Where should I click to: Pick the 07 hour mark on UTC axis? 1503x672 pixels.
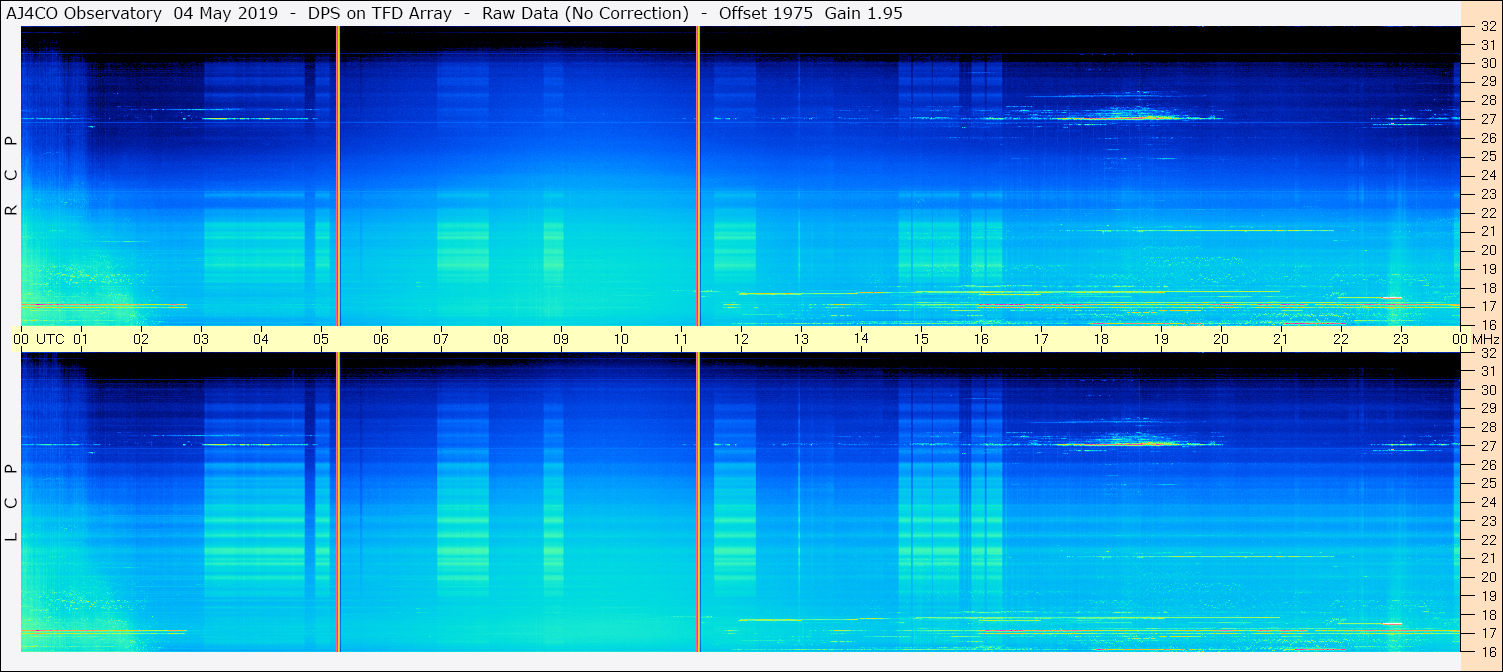441,339
